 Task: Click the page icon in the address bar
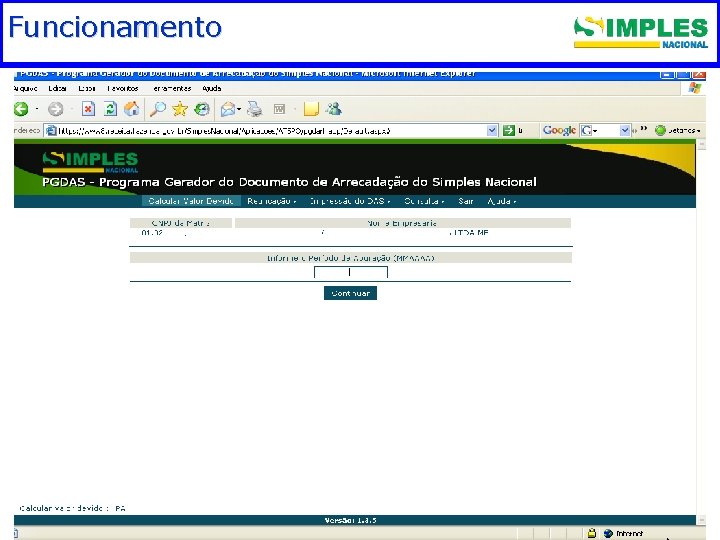(51, 131)
